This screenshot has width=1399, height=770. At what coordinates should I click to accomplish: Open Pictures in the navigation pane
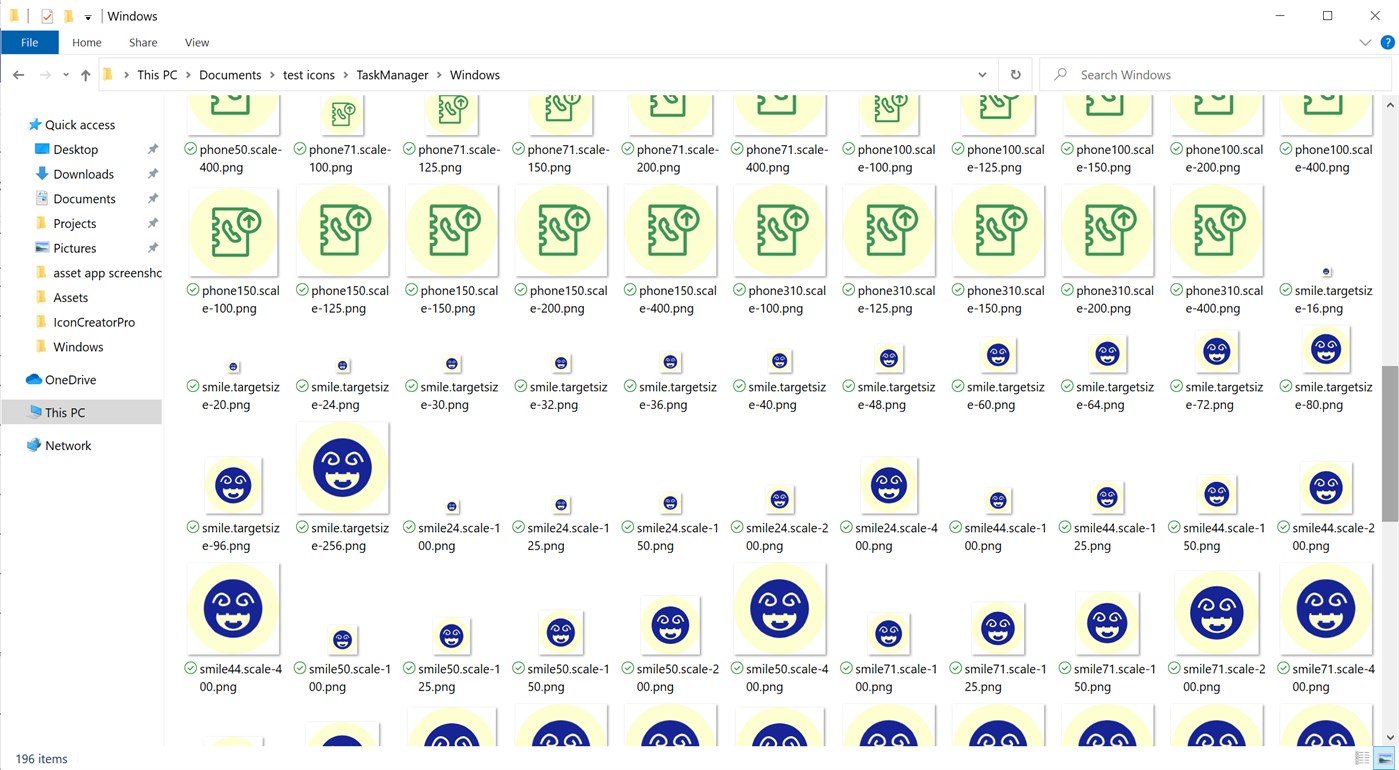point(74,248)
